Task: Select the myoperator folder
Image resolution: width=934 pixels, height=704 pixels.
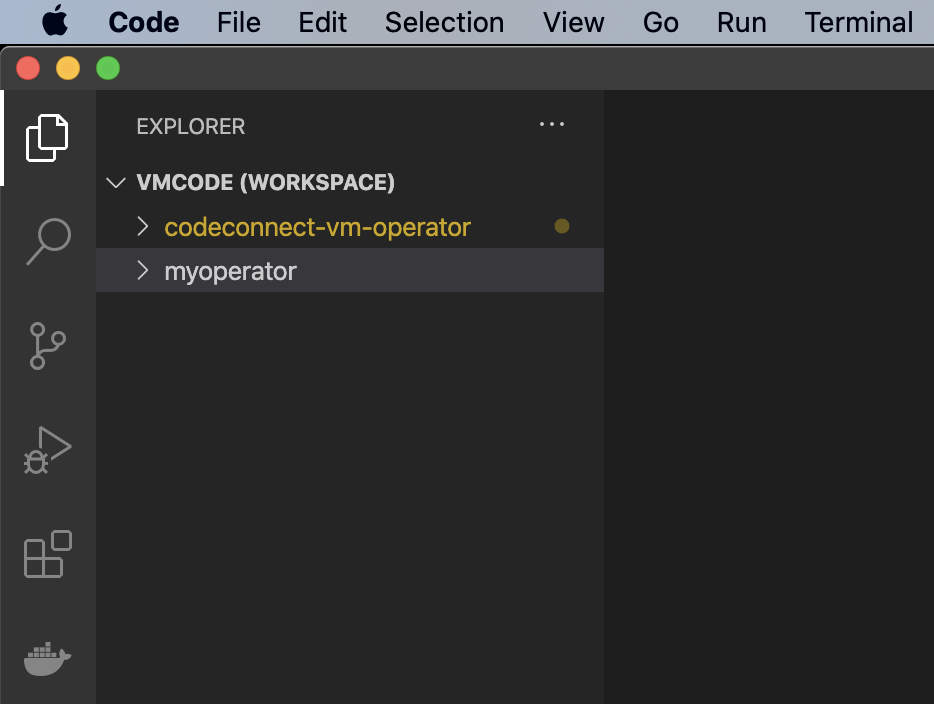Action: click(x=350, y=270)
